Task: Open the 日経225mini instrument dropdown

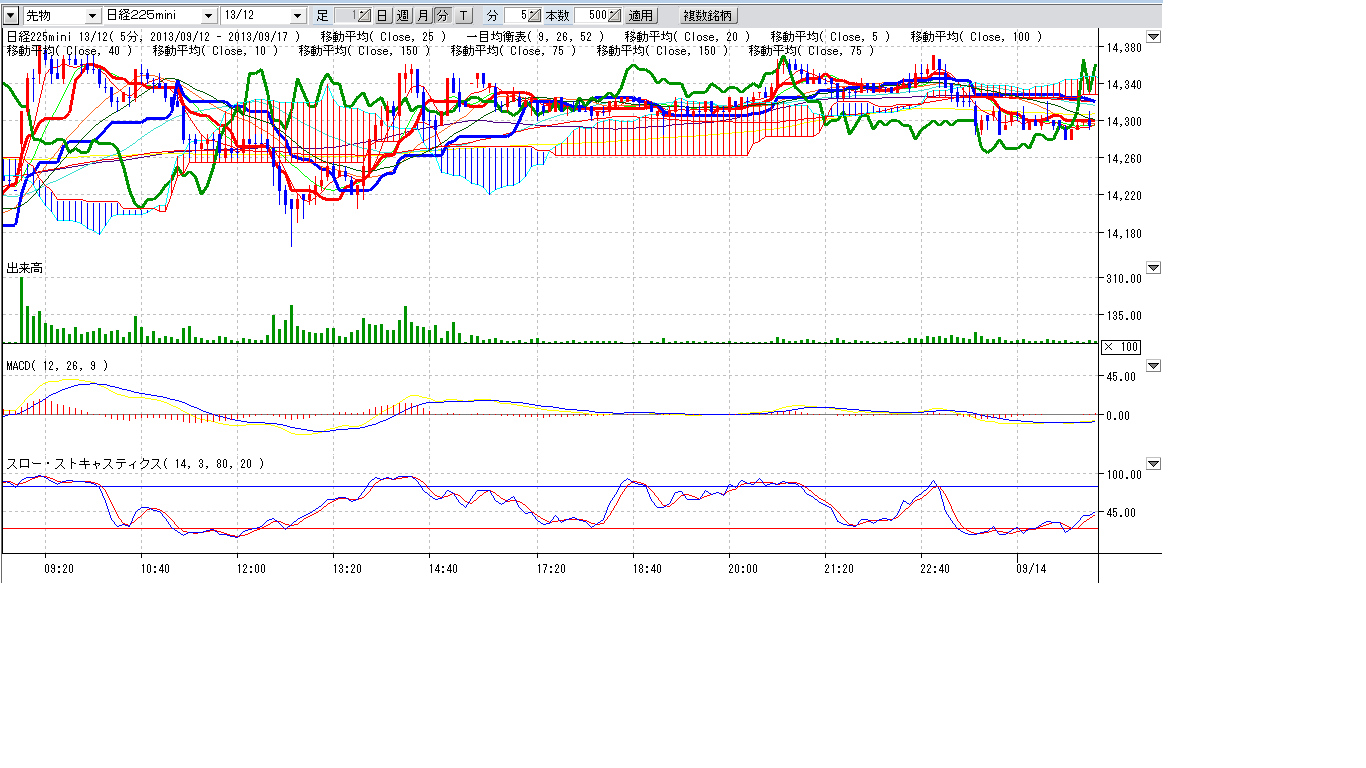Action: (x=208, y=16)
